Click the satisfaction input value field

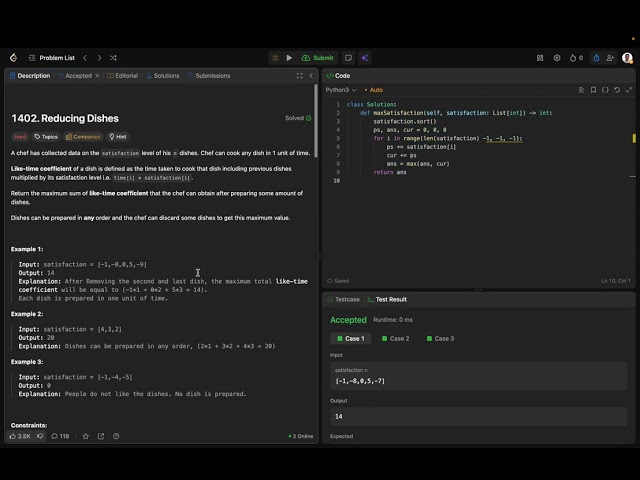(x=478, y=376)
